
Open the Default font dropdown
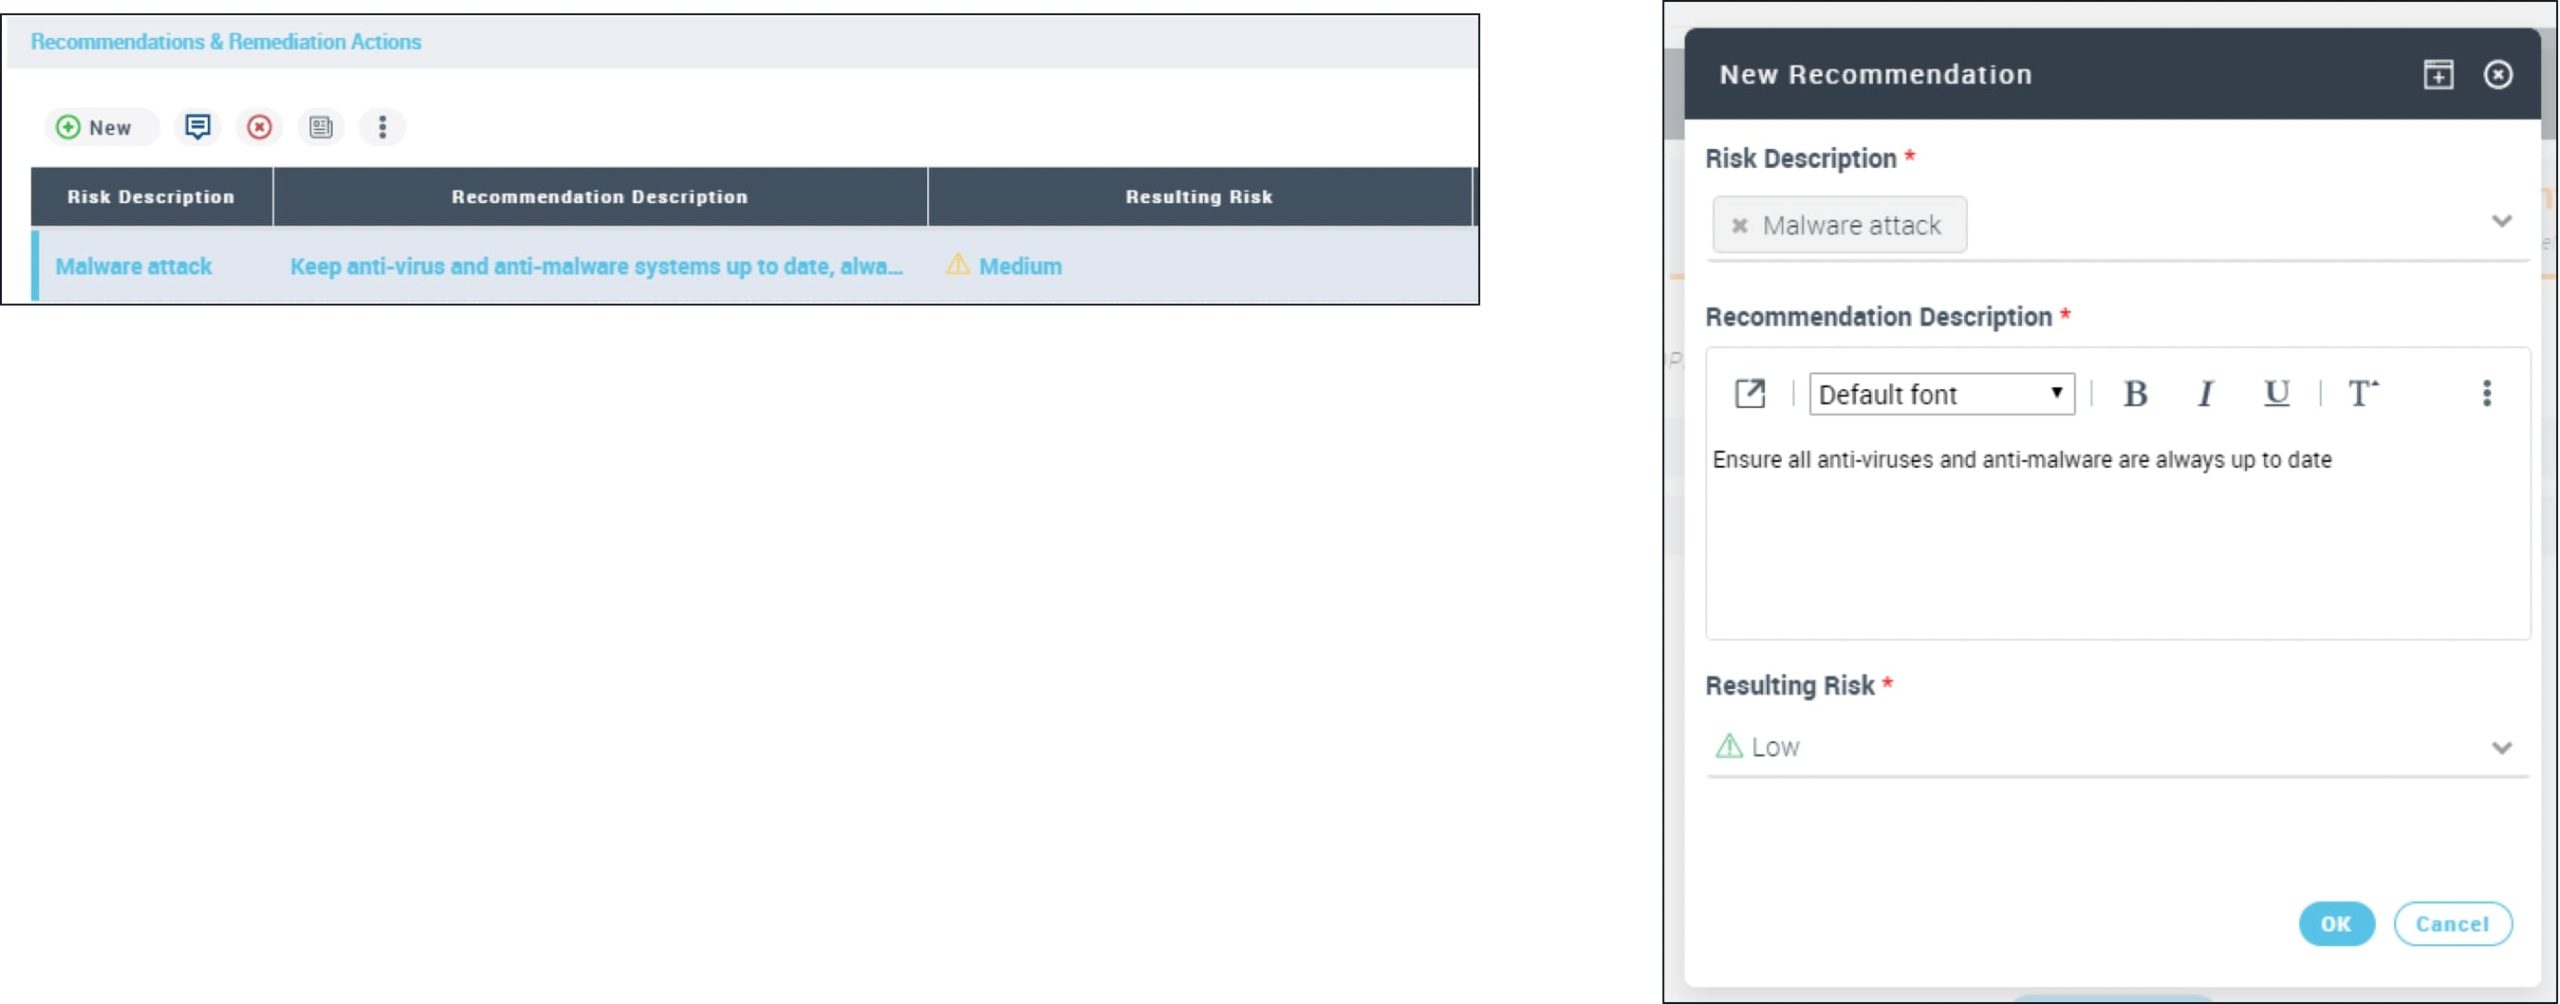click(1941, 394)
